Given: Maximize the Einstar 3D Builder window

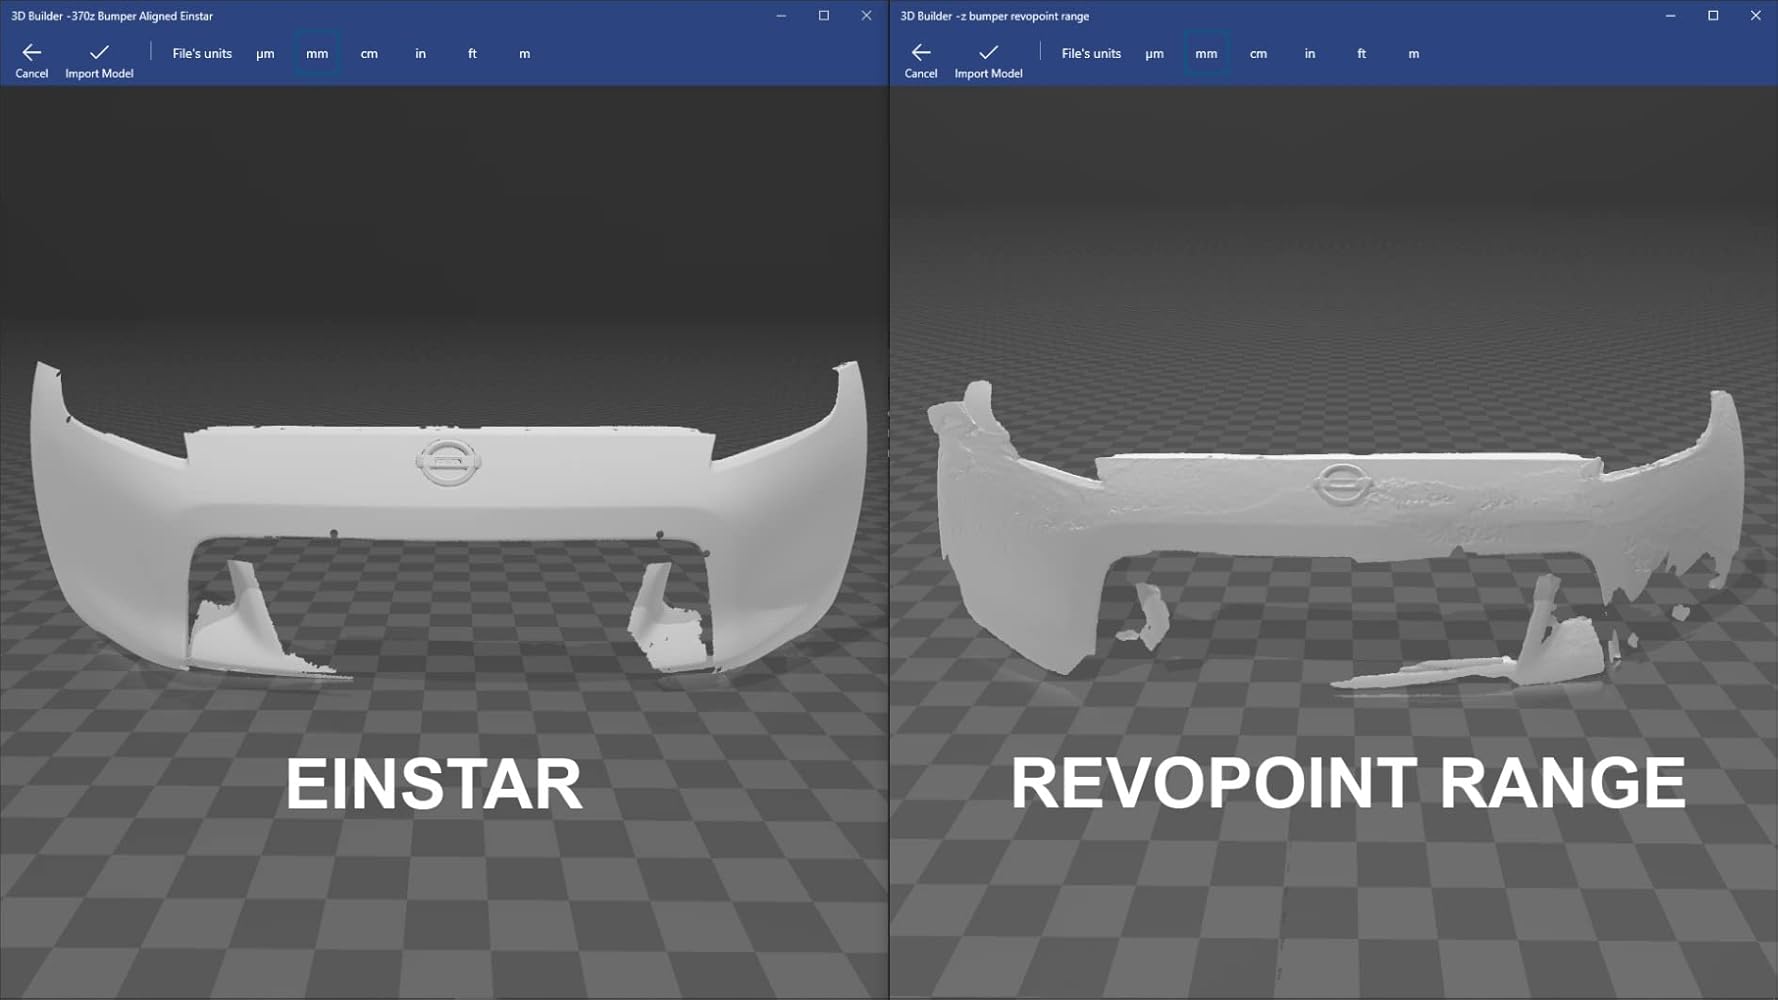Looking at the screenshot, I should (824, 16).
